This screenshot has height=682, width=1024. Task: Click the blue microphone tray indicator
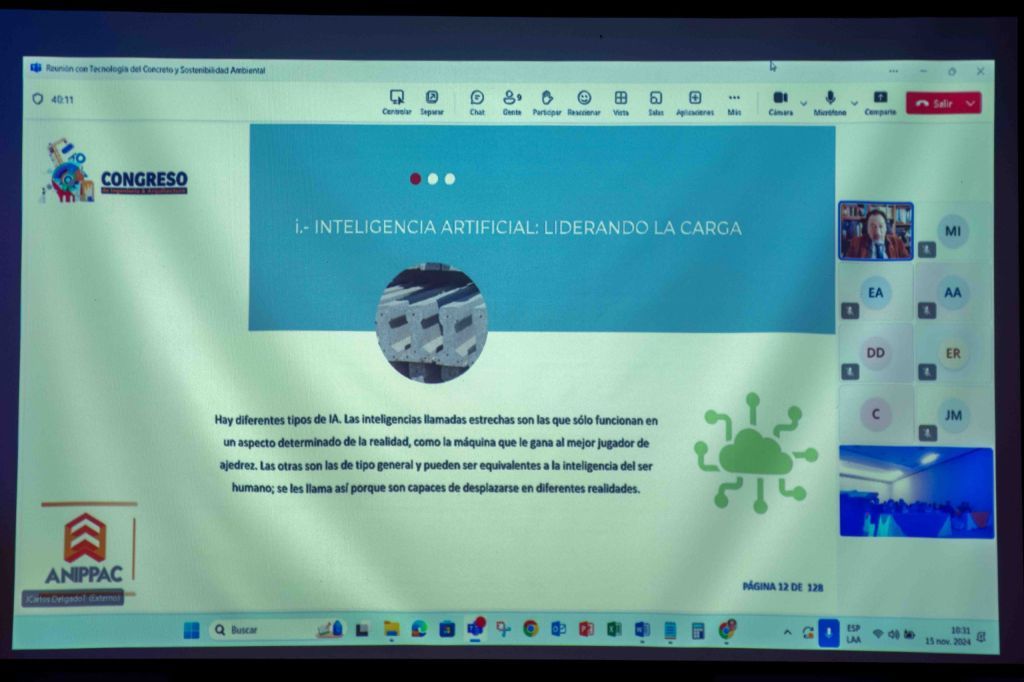point(828,633)
